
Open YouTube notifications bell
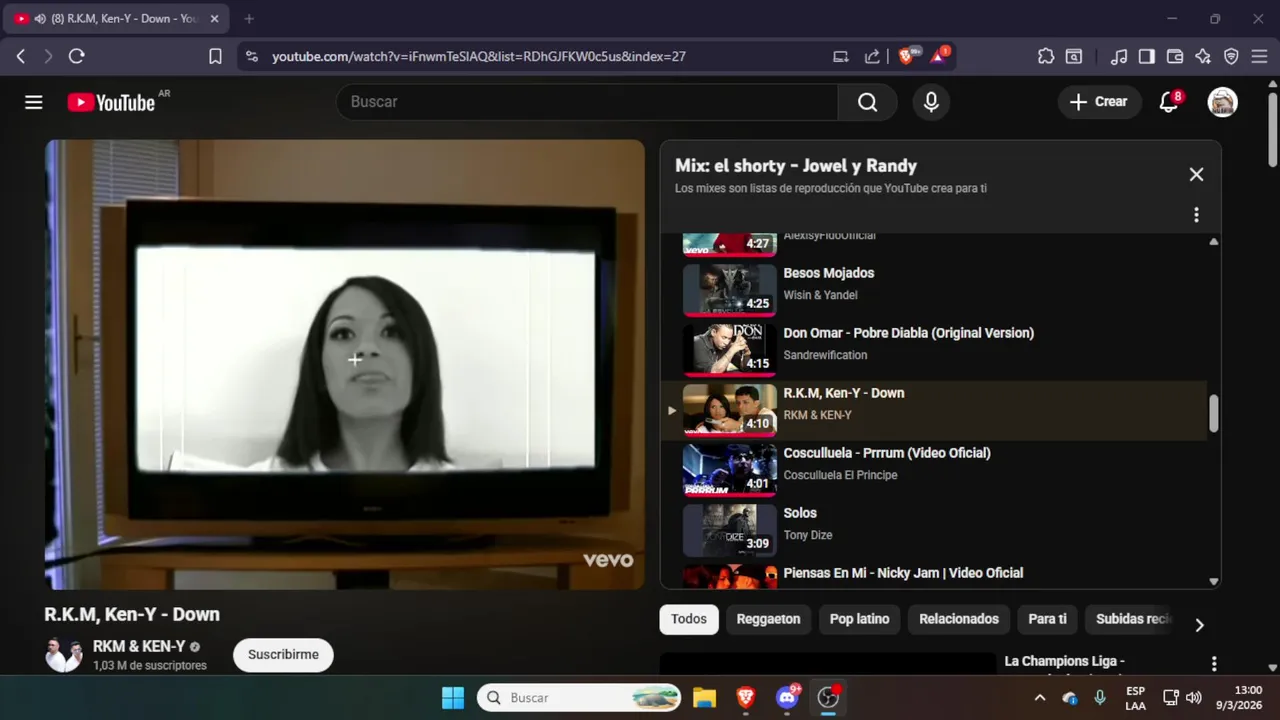point(1168,102)
